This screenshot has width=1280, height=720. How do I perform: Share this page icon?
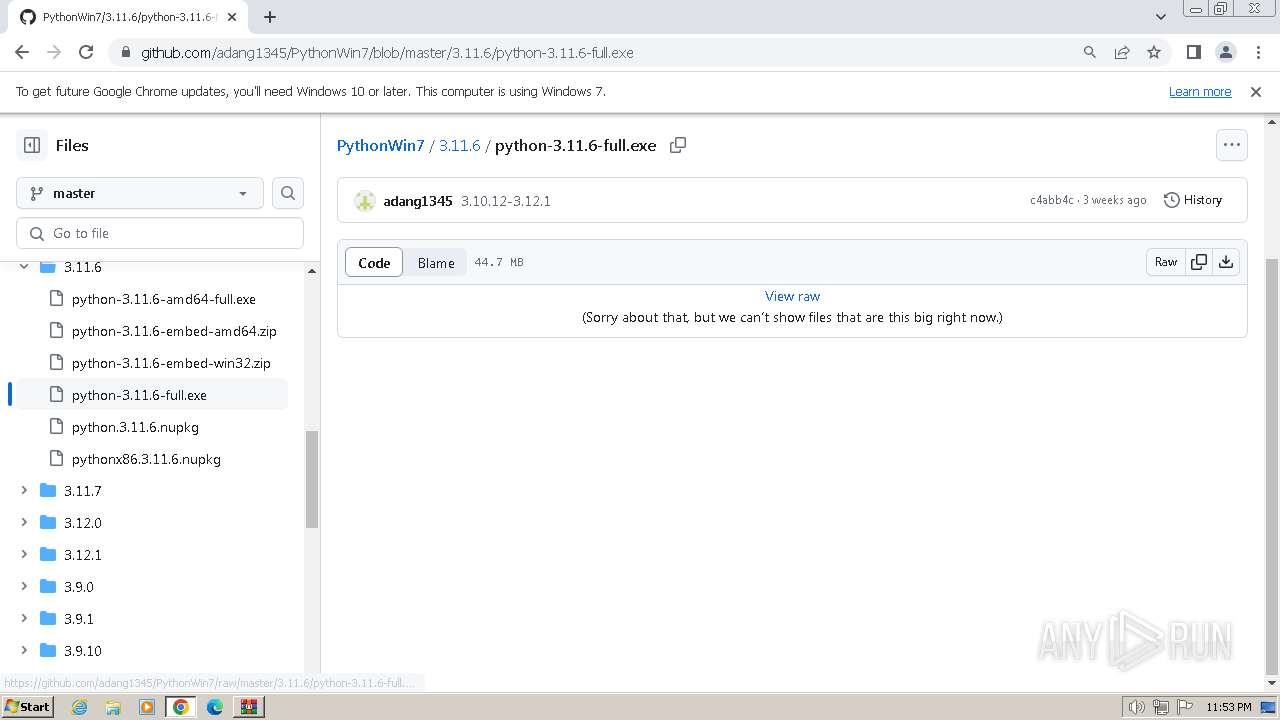[1122, 52]
